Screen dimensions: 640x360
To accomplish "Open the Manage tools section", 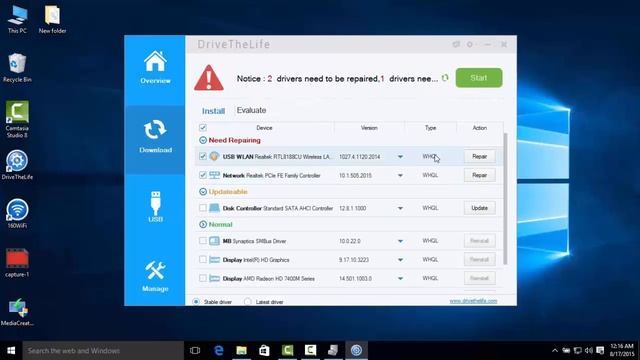I will (155, 276).
